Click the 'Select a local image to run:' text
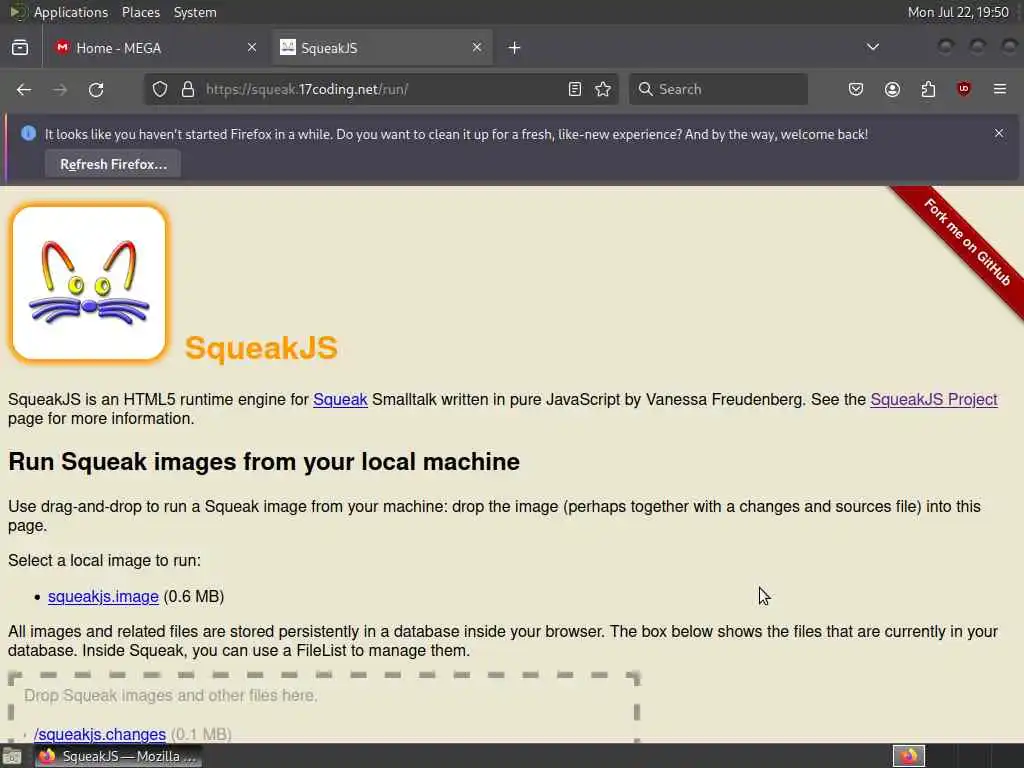The width and height of the screenshot is (1024, 768). (x=104, y=561)
